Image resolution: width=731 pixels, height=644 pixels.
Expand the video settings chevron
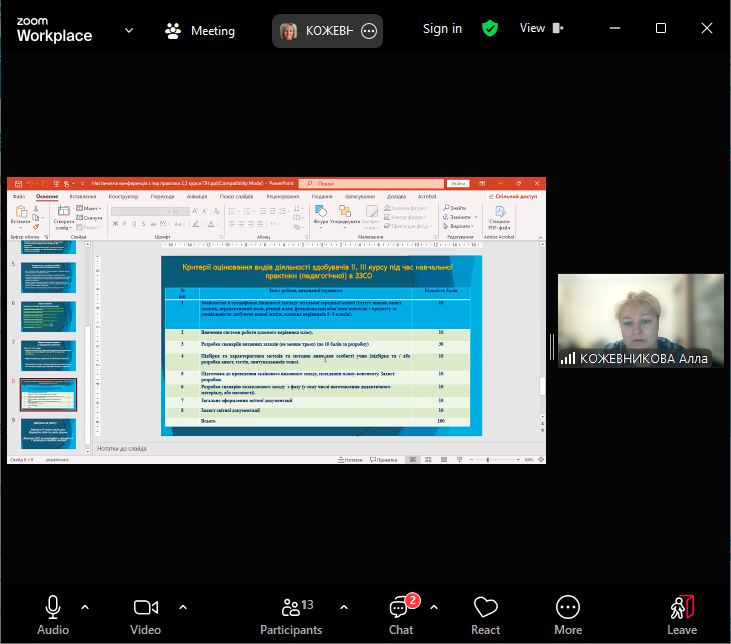coord(182,606)
